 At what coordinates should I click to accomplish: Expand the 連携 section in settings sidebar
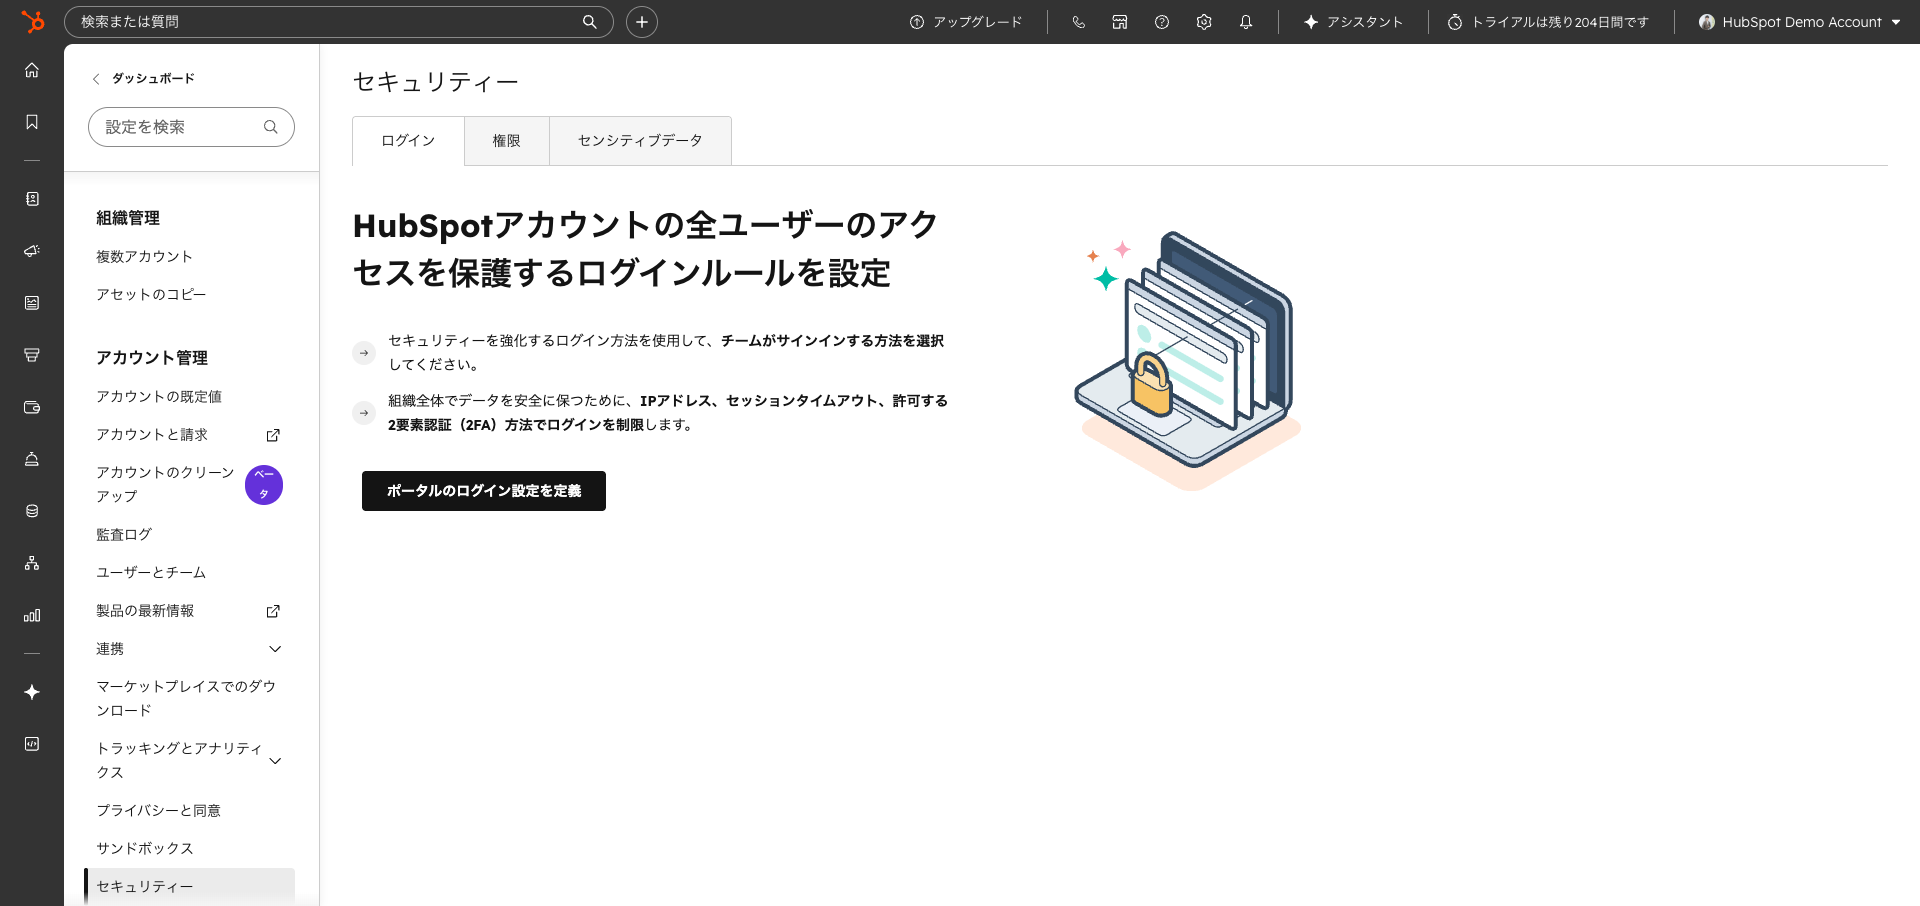point(274,648)
